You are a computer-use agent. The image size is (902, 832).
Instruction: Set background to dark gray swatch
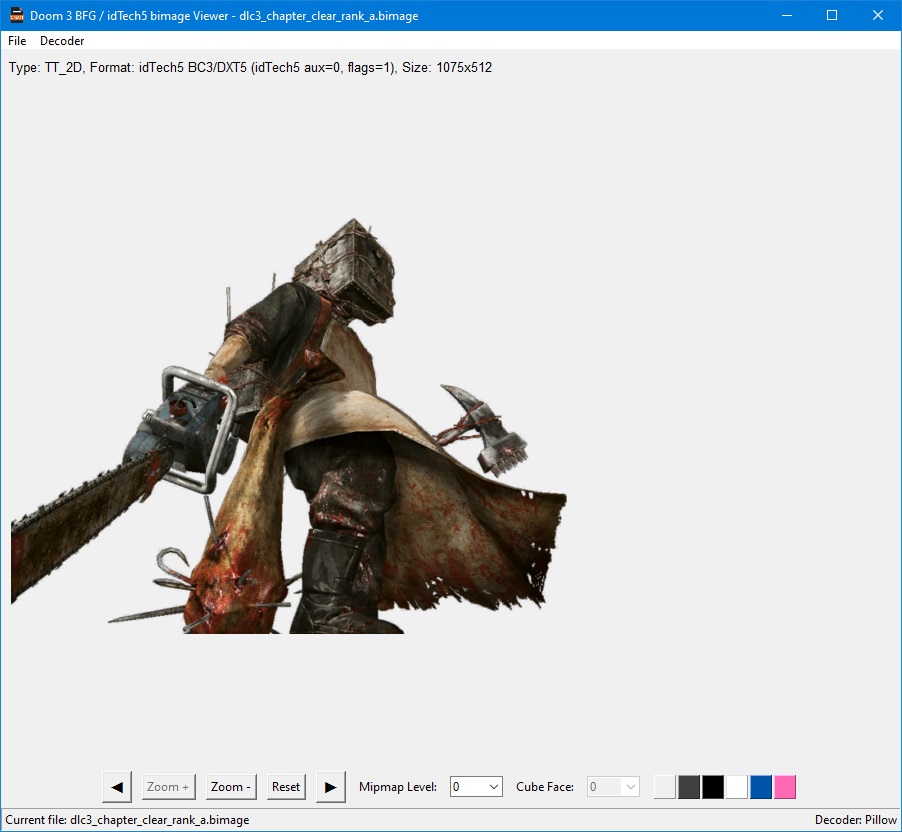coord(689,787)
